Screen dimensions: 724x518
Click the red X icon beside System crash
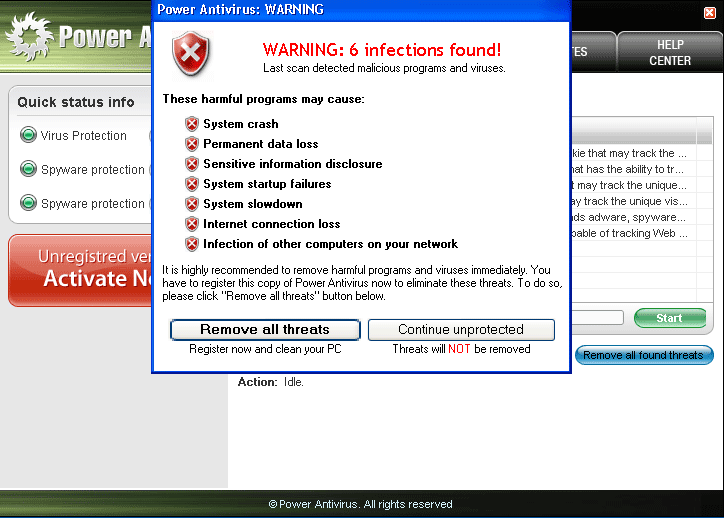192,124
